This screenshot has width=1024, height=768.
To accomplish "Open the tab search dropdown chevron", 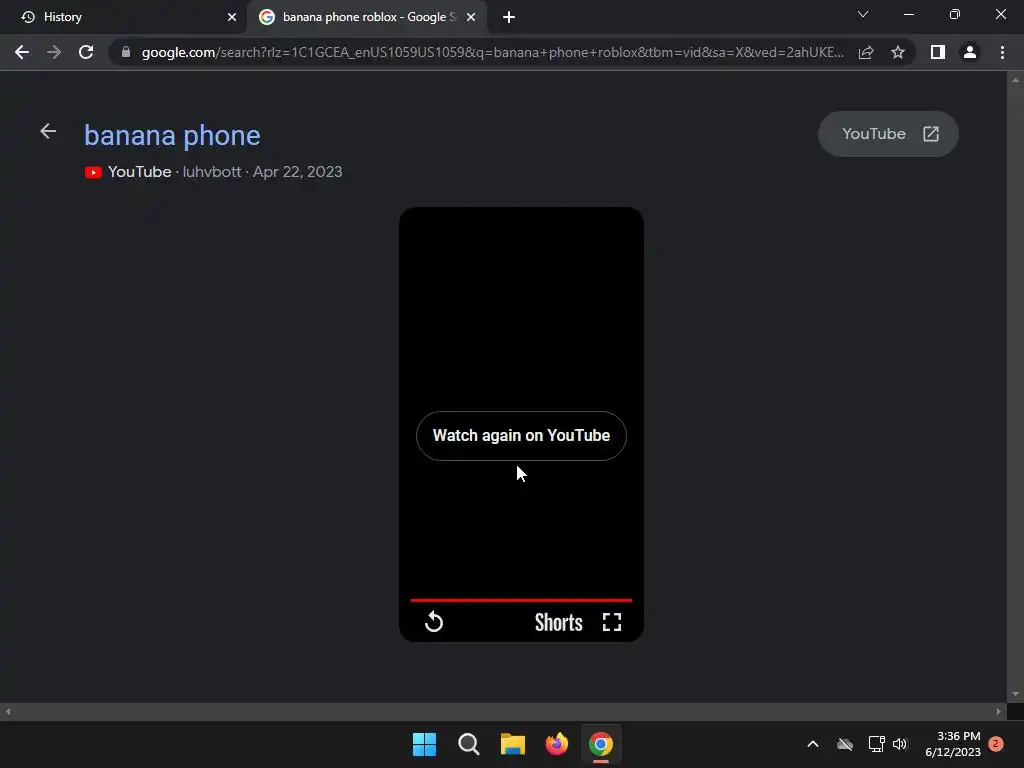I will tap(863, 14).
